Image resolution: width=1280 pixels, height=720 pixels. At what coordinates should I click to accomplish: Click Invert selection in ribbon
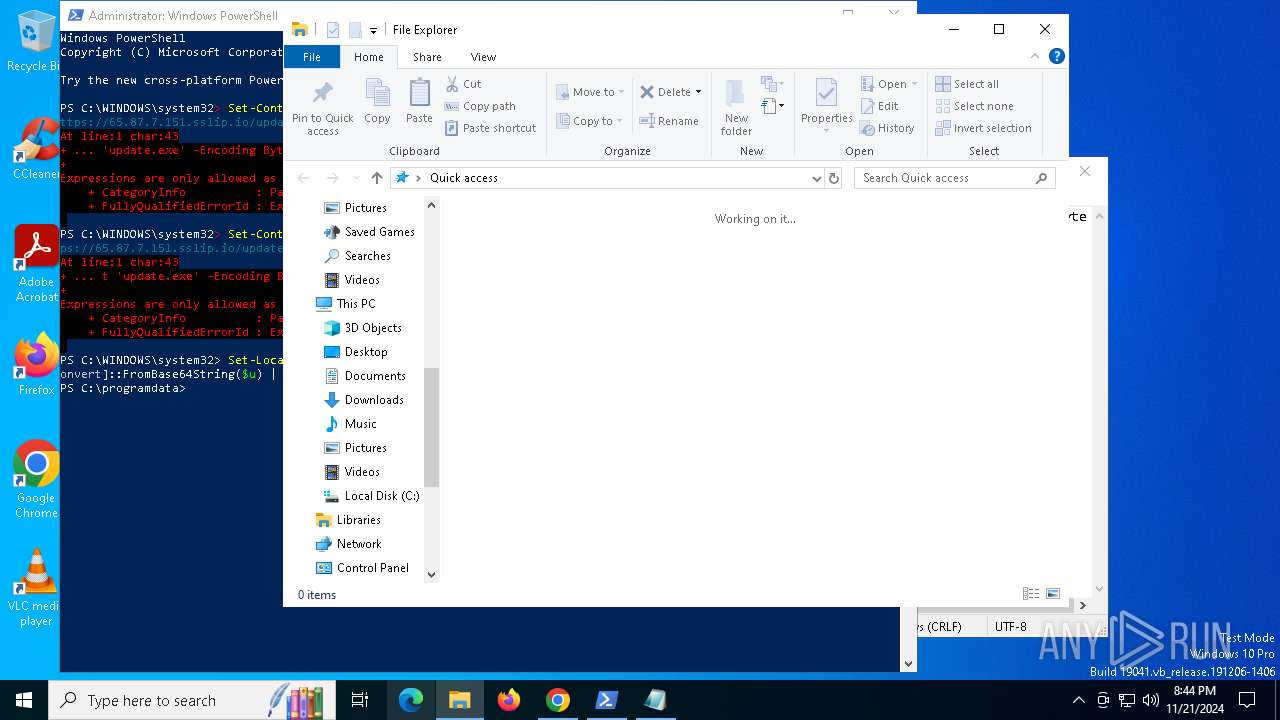click(983, 128)
